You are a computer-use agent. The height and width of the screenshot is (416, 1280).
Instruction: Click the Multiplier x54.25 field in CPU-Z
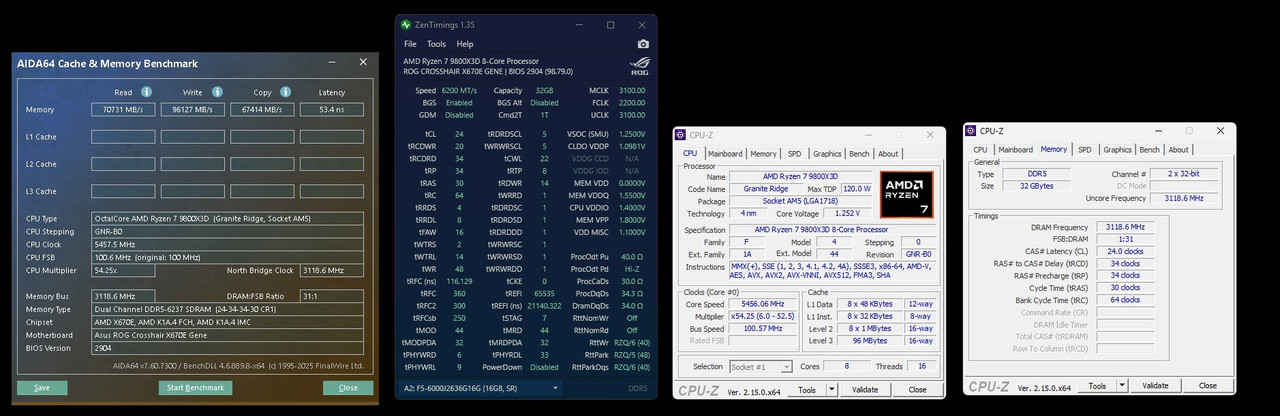[765, 316]
